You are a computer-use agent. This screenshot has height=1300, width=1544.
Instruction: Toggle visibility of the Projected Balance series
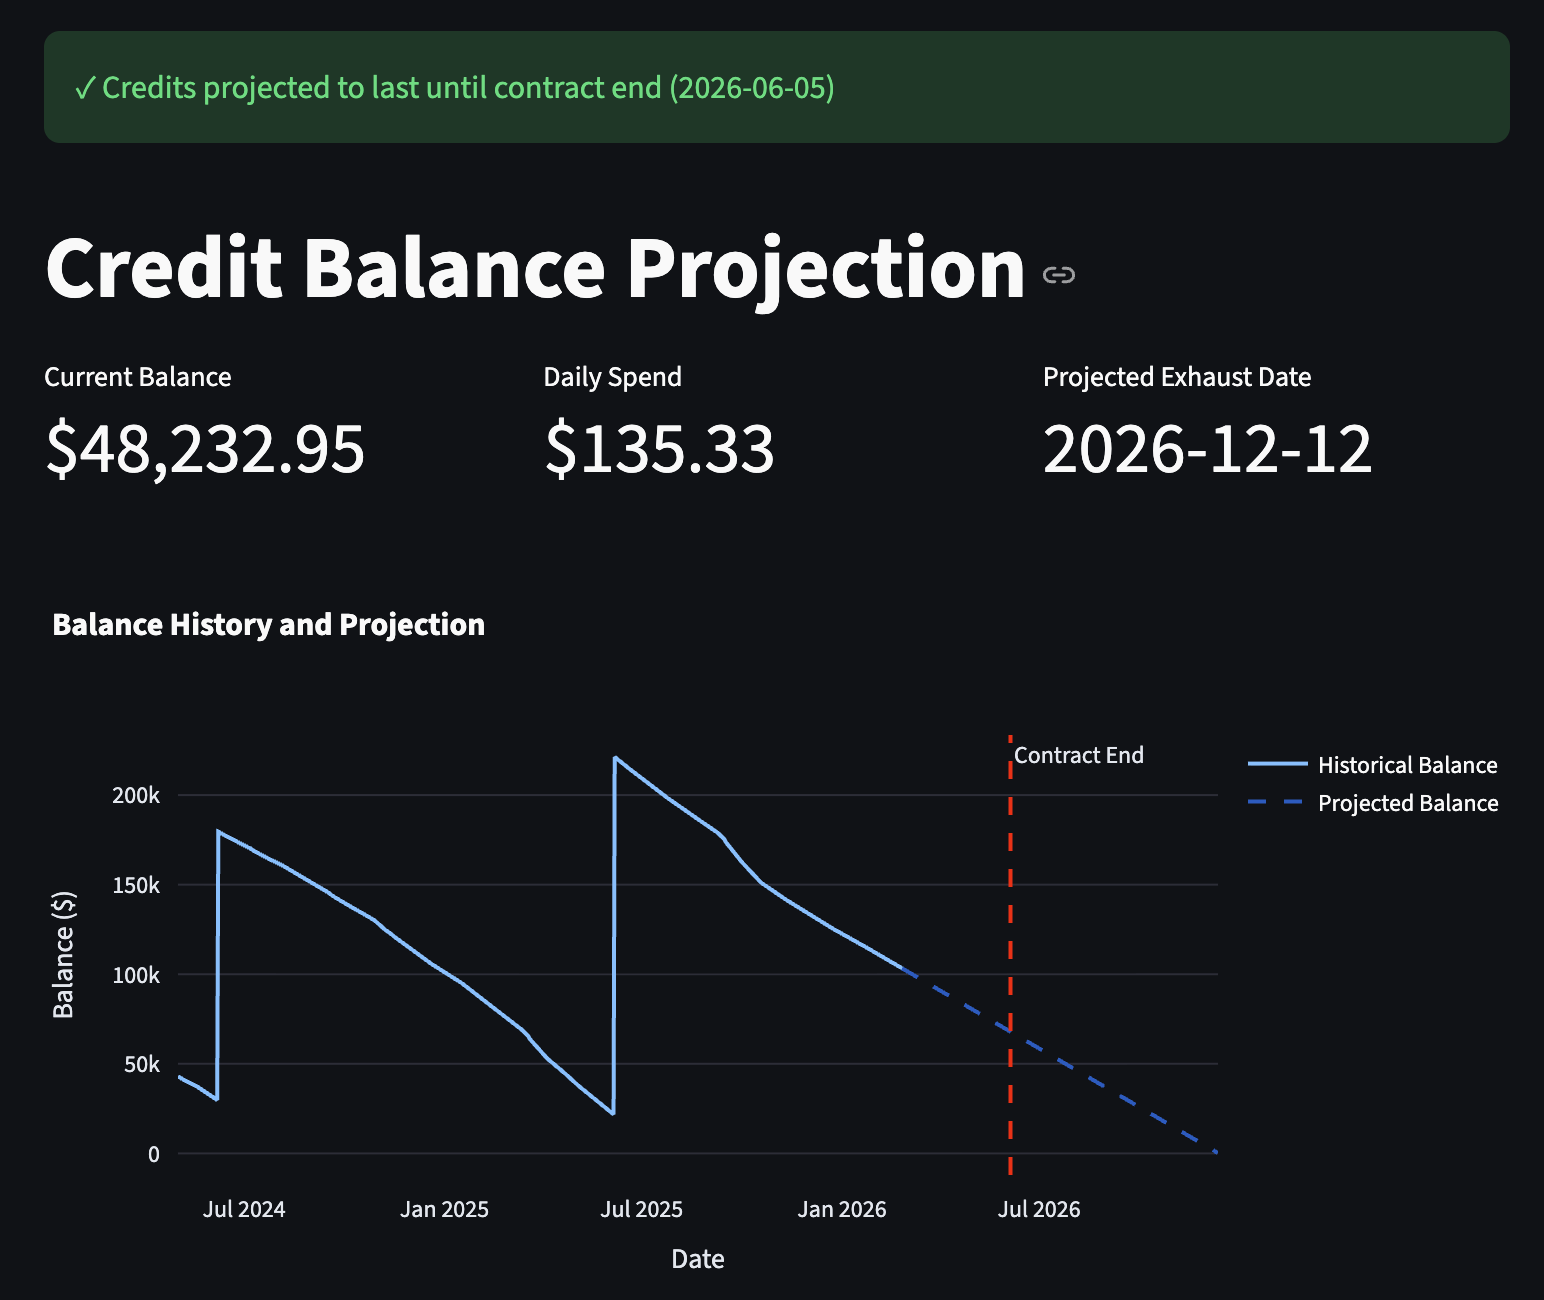tap(1408, 803)
